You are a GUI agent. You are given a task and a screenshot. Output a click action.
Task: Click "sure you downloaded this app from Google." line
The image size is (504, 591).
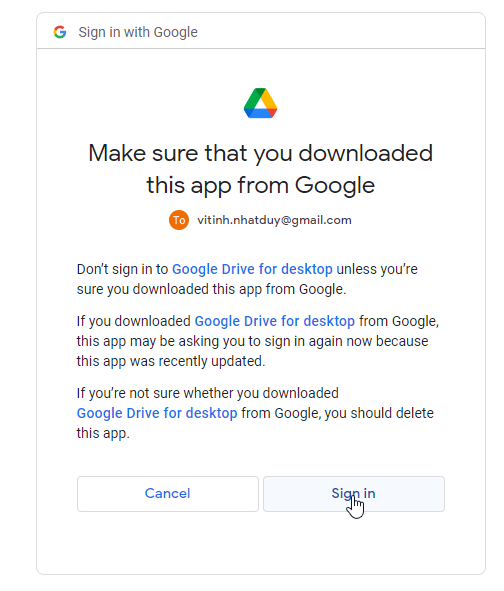211,289
